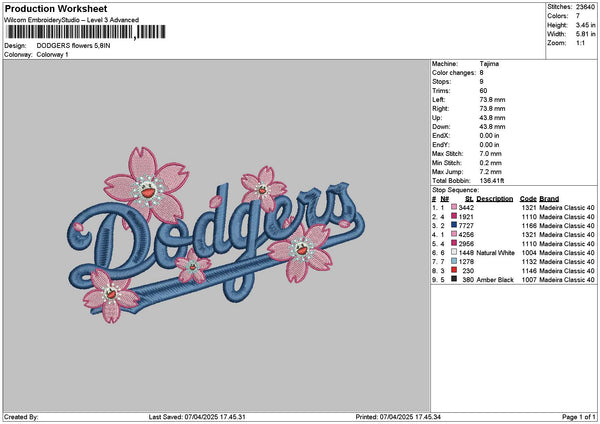The height and width of the screenshot is (424, 600).
Task: Select thread code 1166 in row 3
Action: pyautogui.click(x=529, y=225)
